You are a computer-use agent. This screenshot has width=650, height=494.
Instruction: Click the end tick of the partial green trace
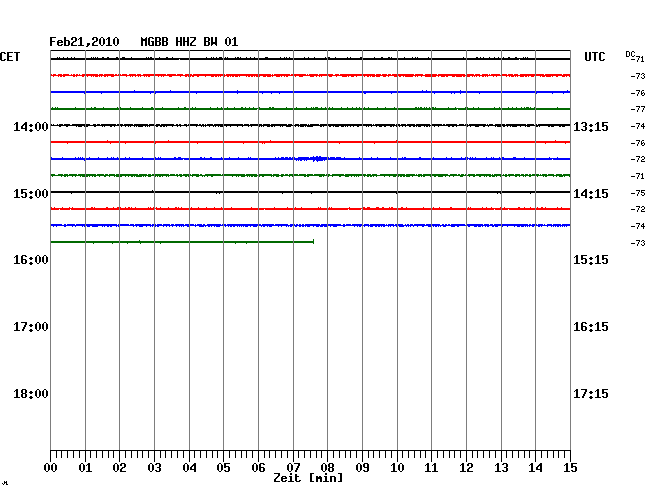(313, 242)
